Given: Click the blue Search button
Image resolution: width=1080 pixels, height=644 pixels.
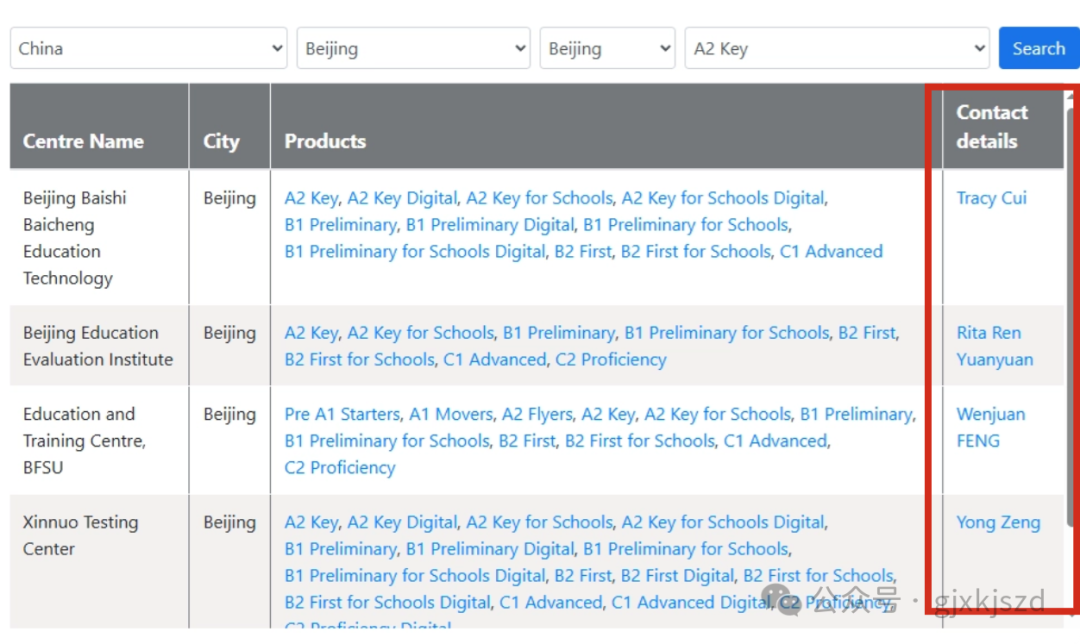Looking at the screenshot, I should pos(1039,48).
